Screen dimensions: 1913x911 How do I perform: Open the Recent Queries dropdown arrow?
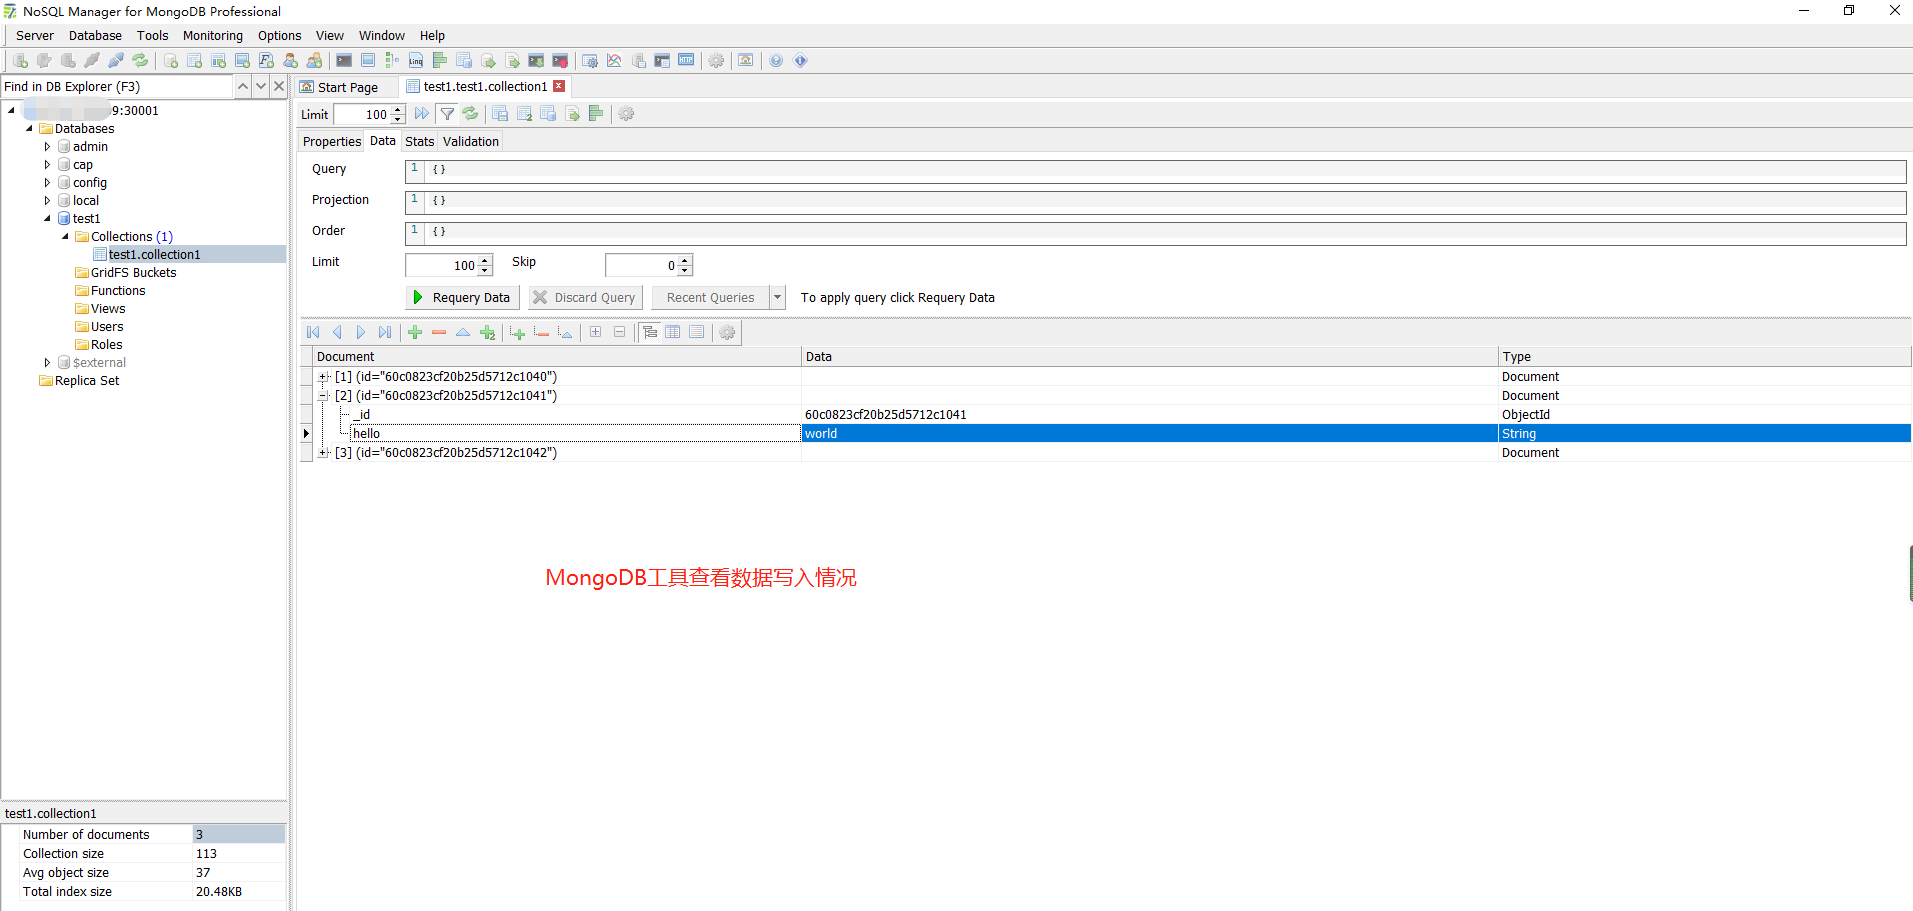(777, 297)
